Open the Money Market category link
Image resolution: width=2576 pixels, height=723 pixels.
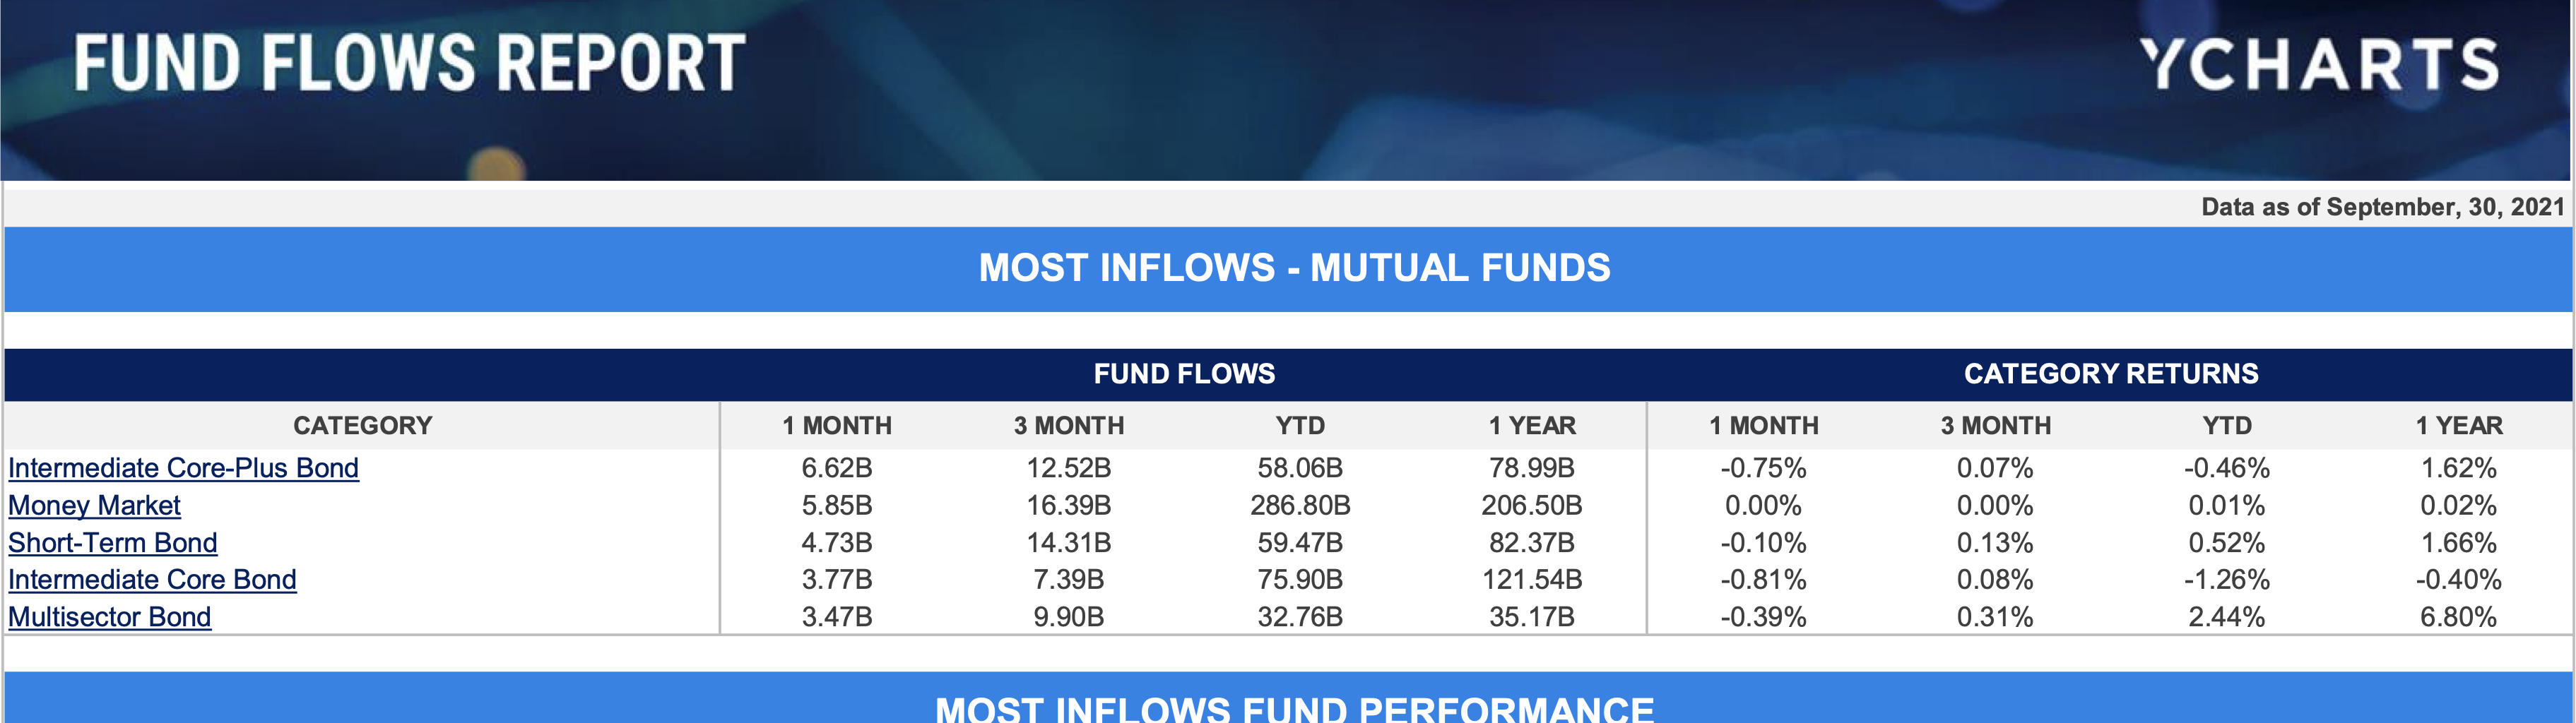(94, 505)
